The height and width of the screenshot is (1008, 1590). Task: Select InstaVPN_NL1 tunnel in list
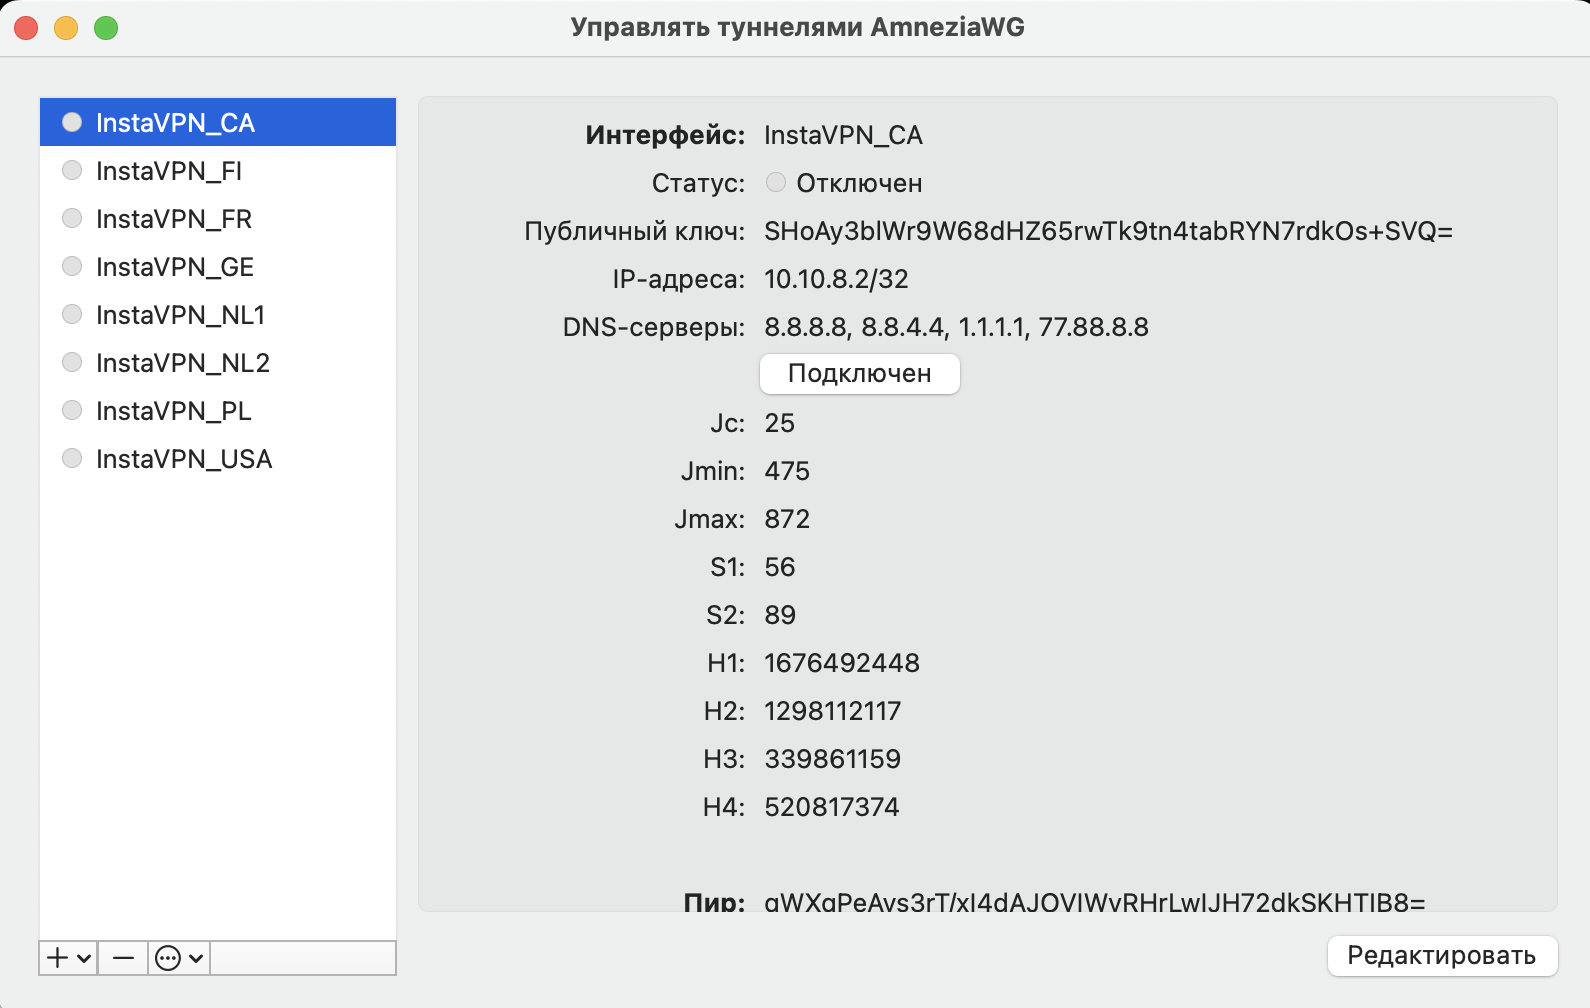coord(180,314)
